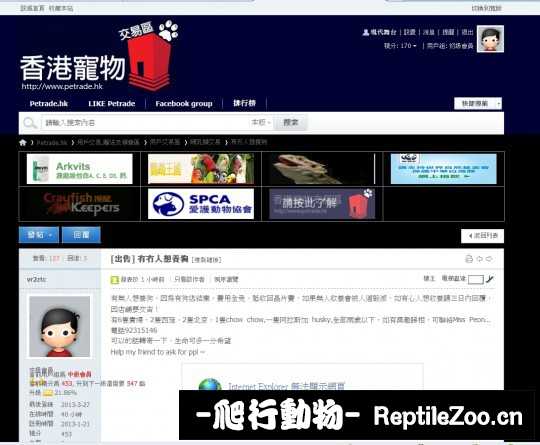540x445 pixels.
Task: Open the 快捷導航 quick navigation dropdown
Action: [x=478, y=103]
